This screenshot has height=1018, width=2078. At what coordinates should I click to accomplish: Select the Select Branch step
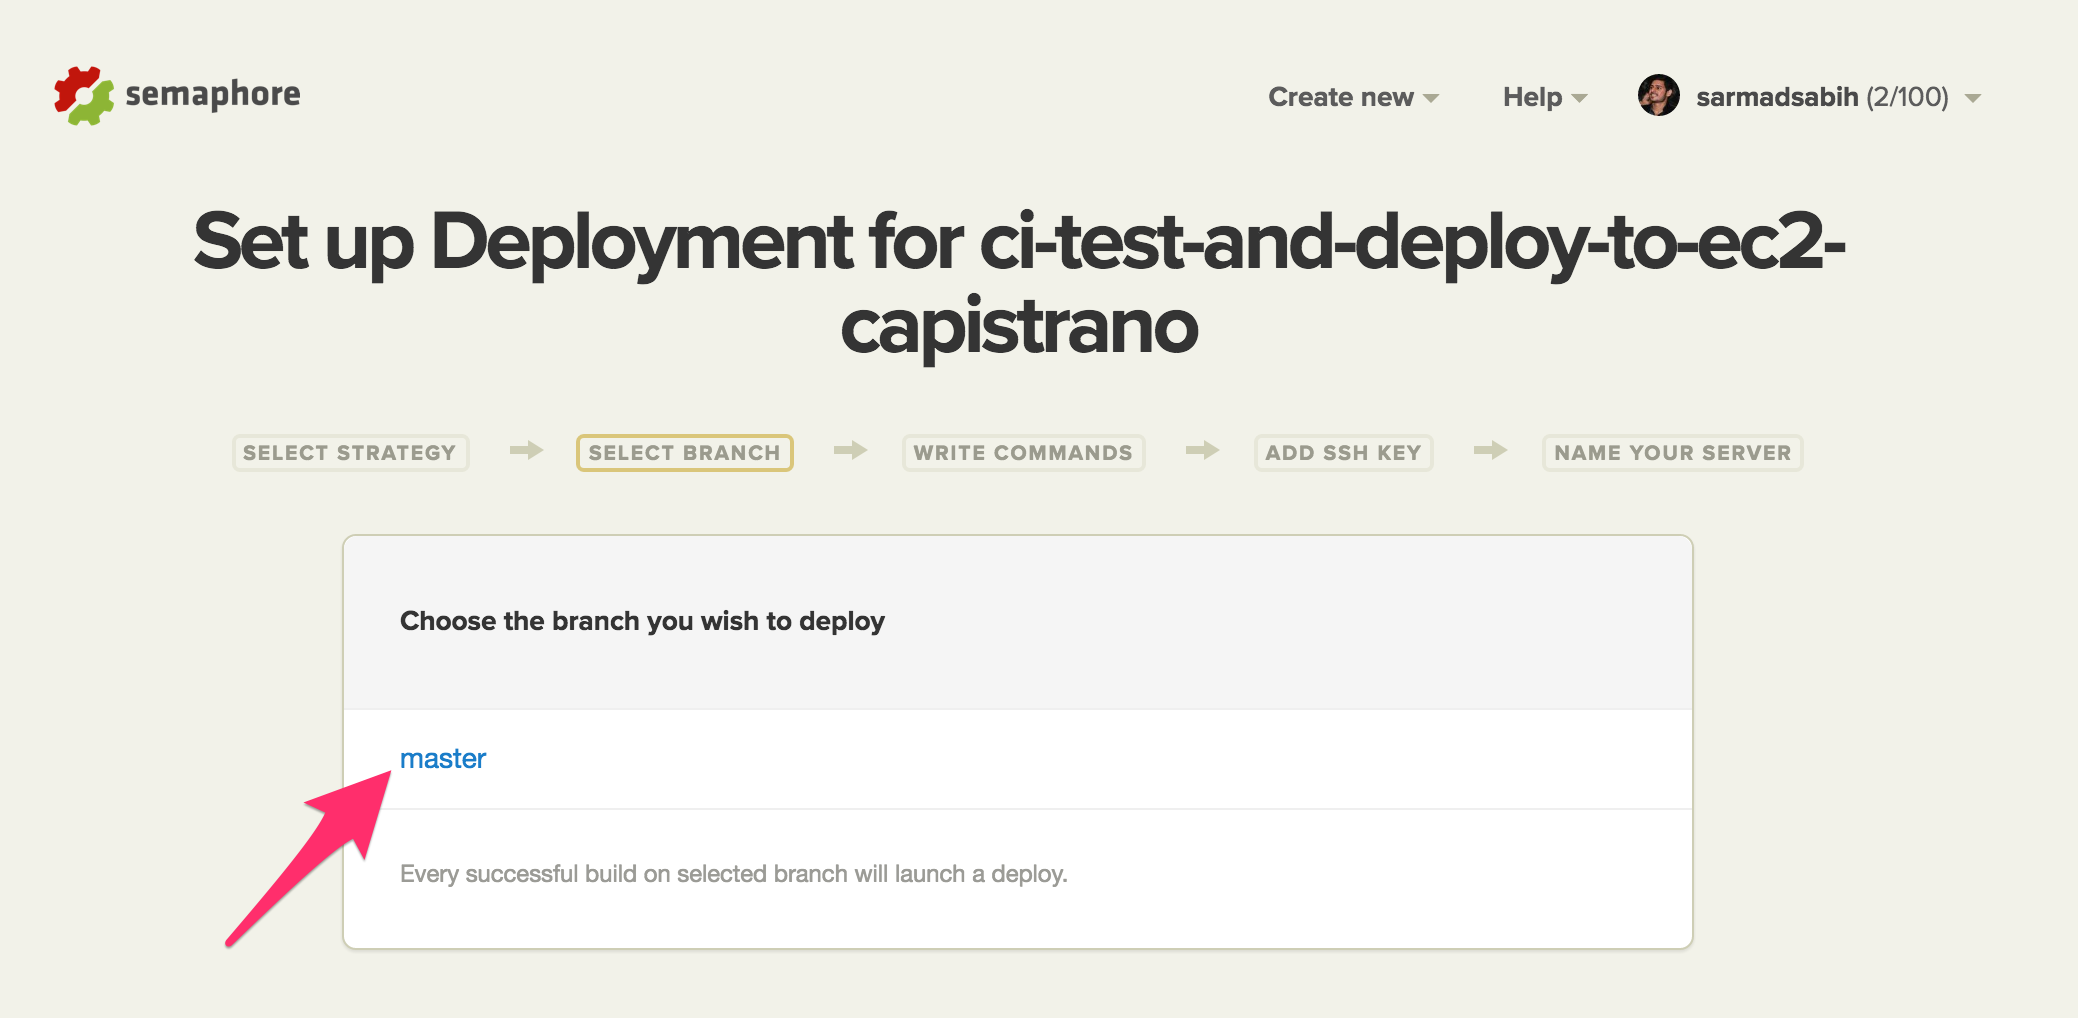pyautogui.click(x=685, y=453)
